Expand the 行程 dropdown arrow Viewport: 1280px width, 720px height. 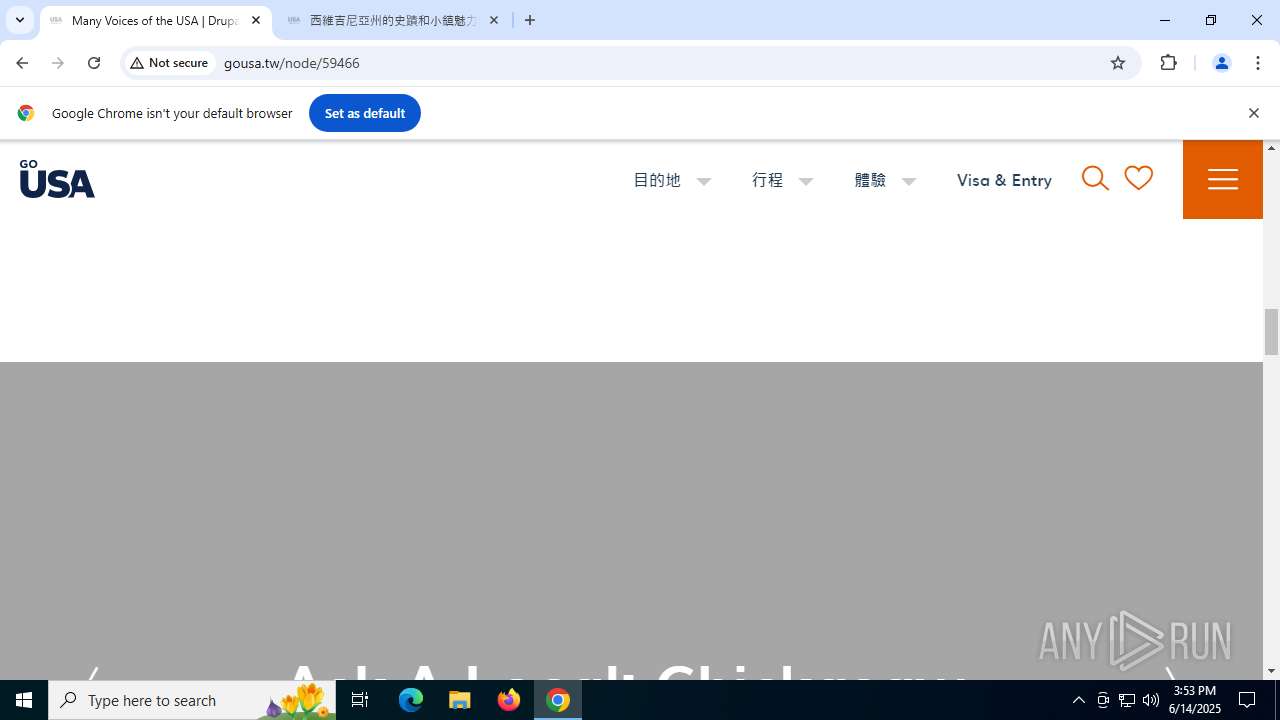(806, 182)
